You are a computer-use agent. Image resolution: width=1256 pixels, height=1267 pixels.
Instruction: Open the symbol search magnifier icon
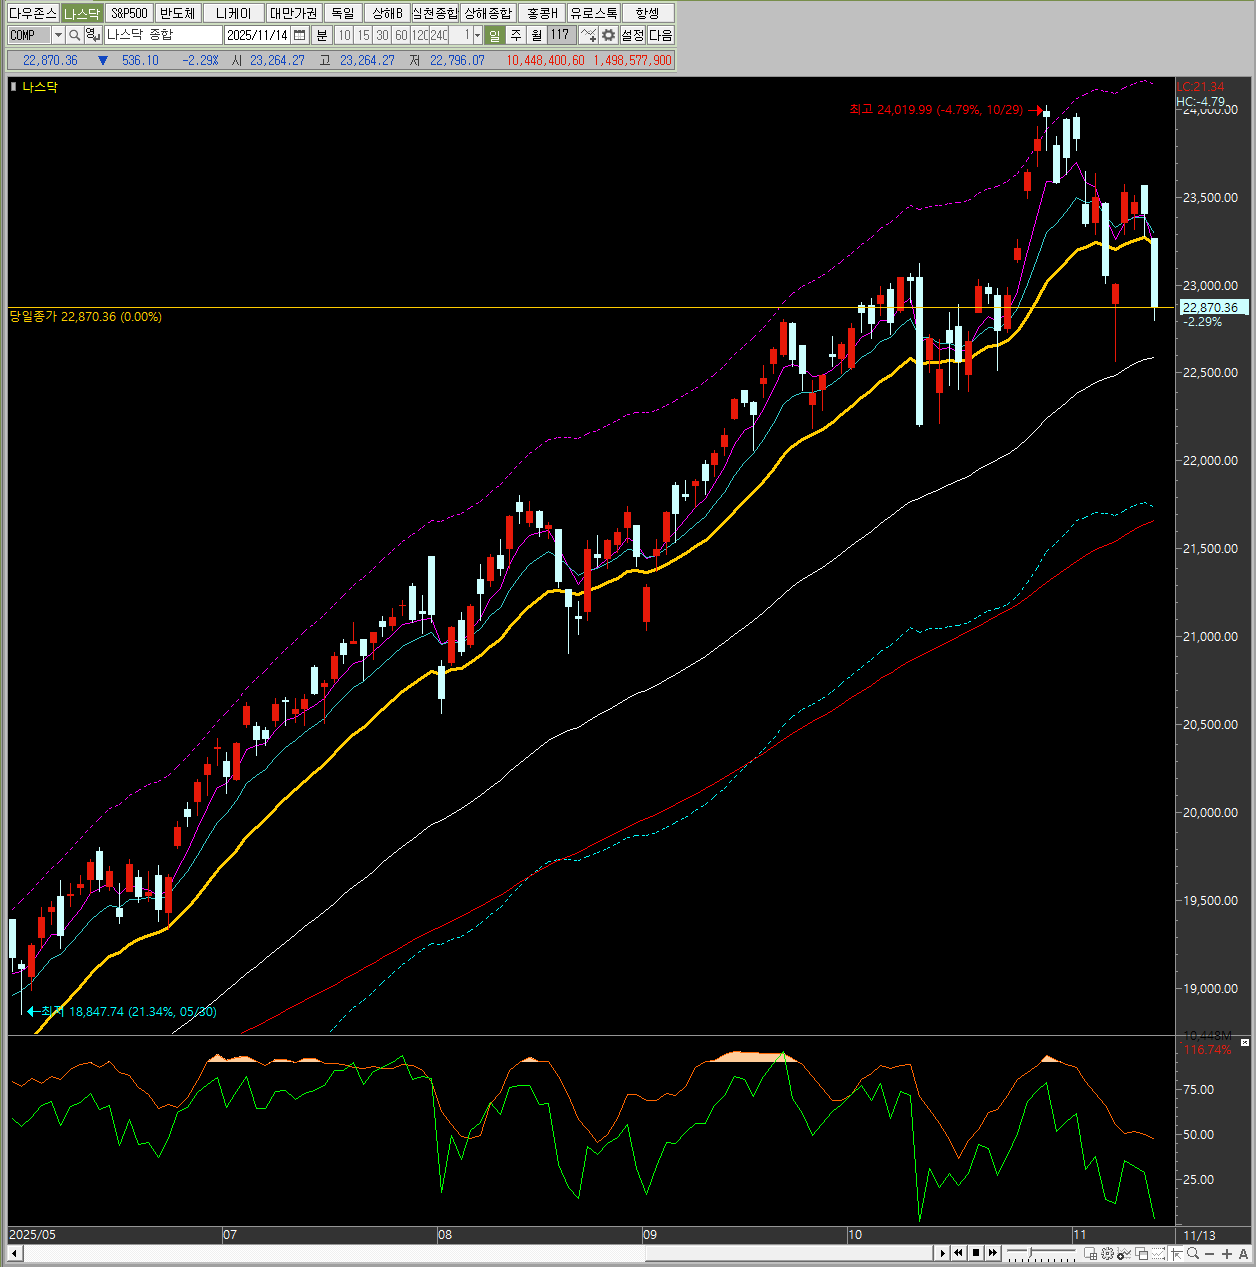(x=74, y=35)
